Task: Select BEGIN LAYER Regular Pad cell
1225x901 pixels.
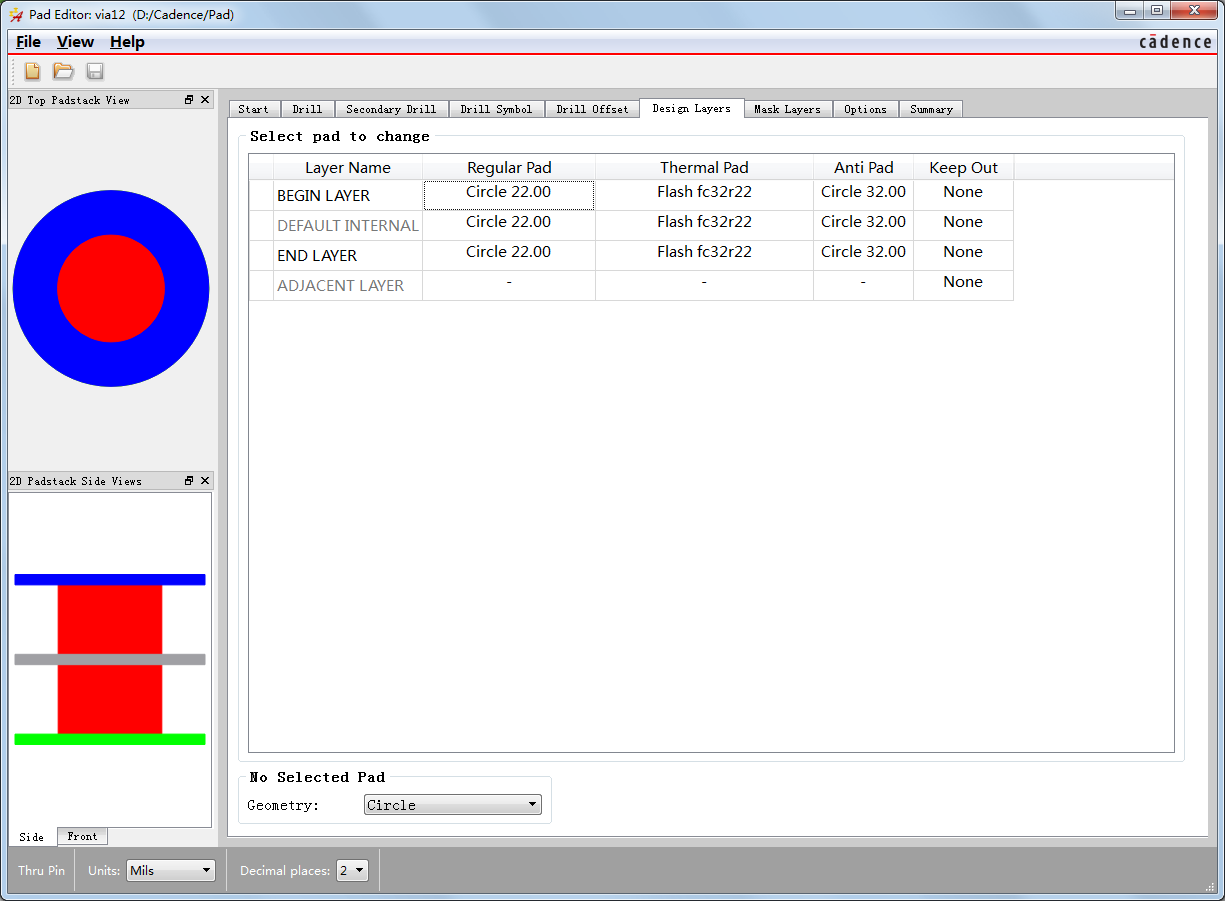Action: click(x=508, y=193)
